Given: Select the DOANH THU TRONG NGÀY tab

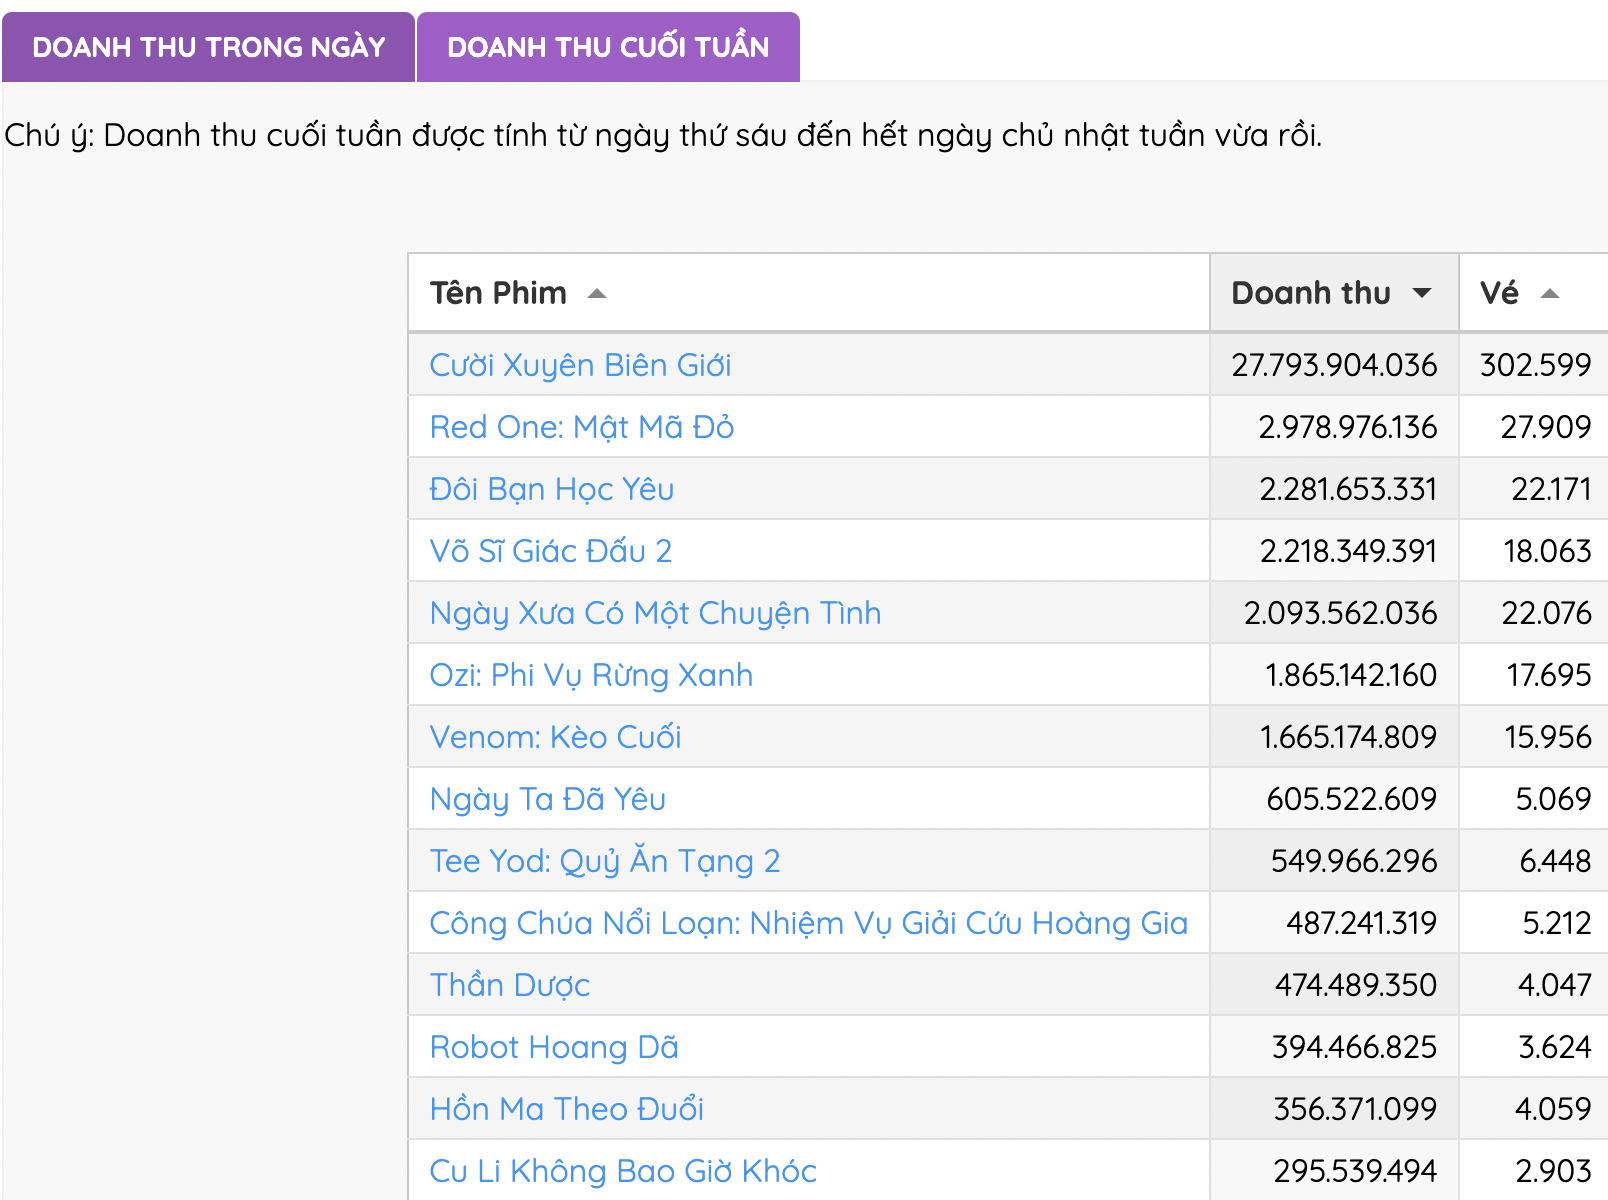Looking at the screenshot, I should [x=208, y=46].
